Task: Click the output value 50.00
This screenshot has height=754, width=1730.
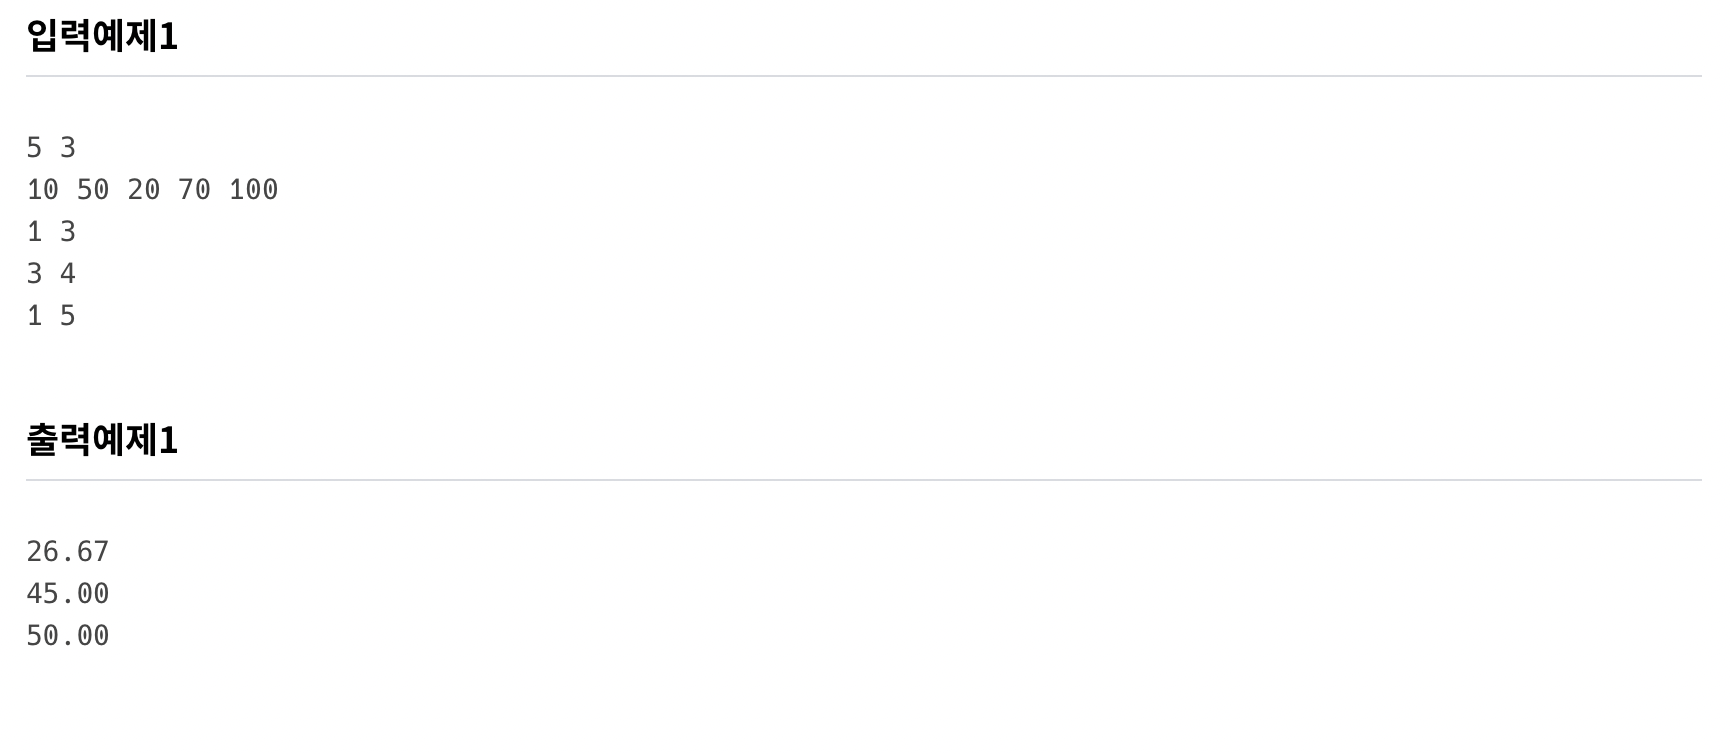Action: click(68, 636)
